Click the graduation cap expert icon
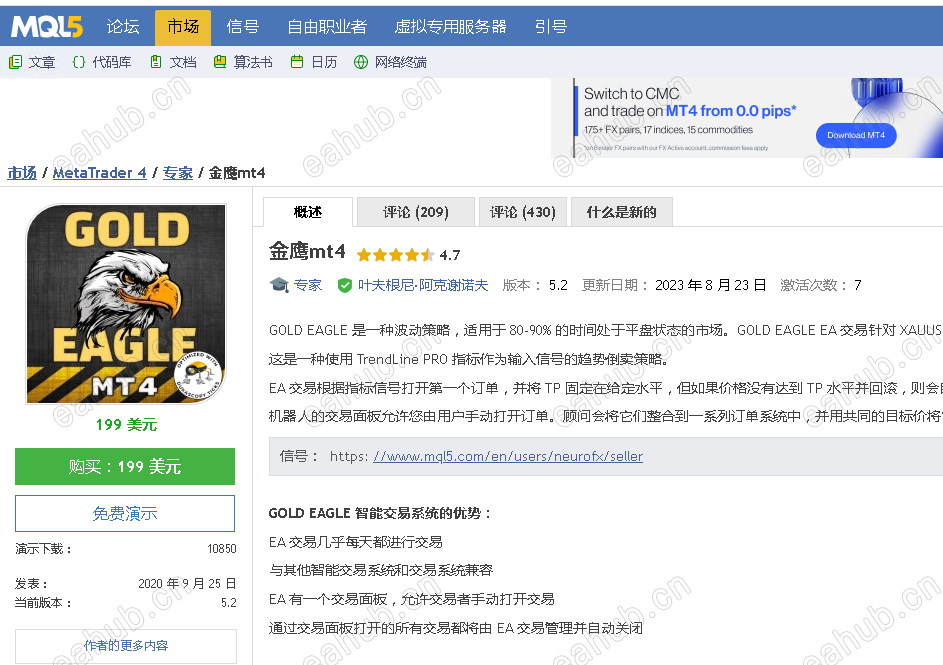 [x=280, y=285]
